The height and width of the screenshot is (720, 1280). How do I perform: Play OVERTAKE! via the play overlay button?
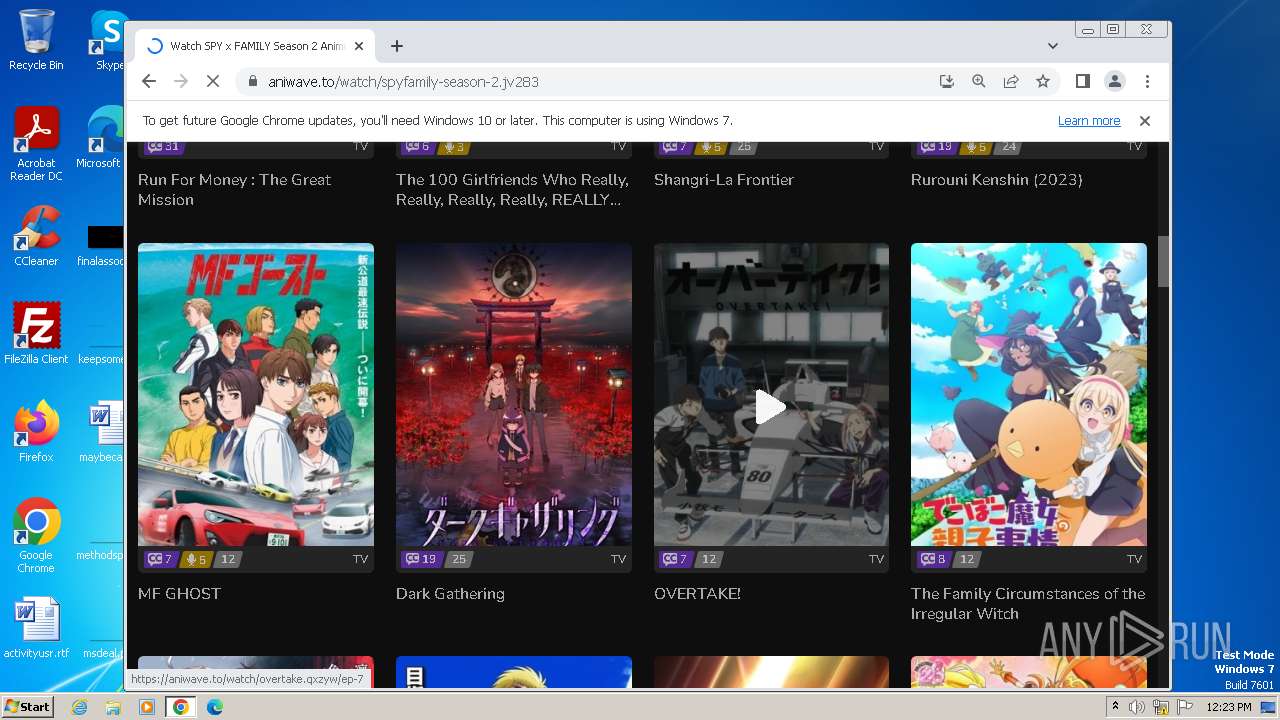pyautogui.click(x=771, y=407)
